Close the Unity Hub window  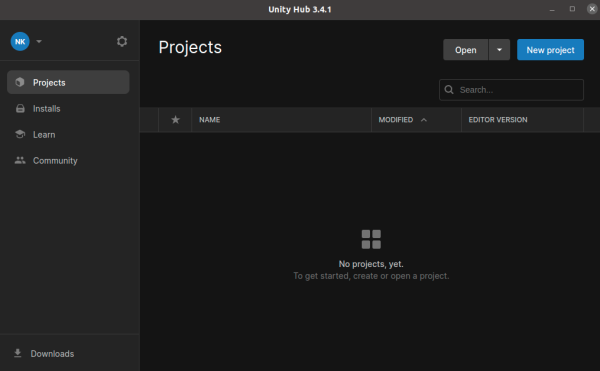pos(592,9)
